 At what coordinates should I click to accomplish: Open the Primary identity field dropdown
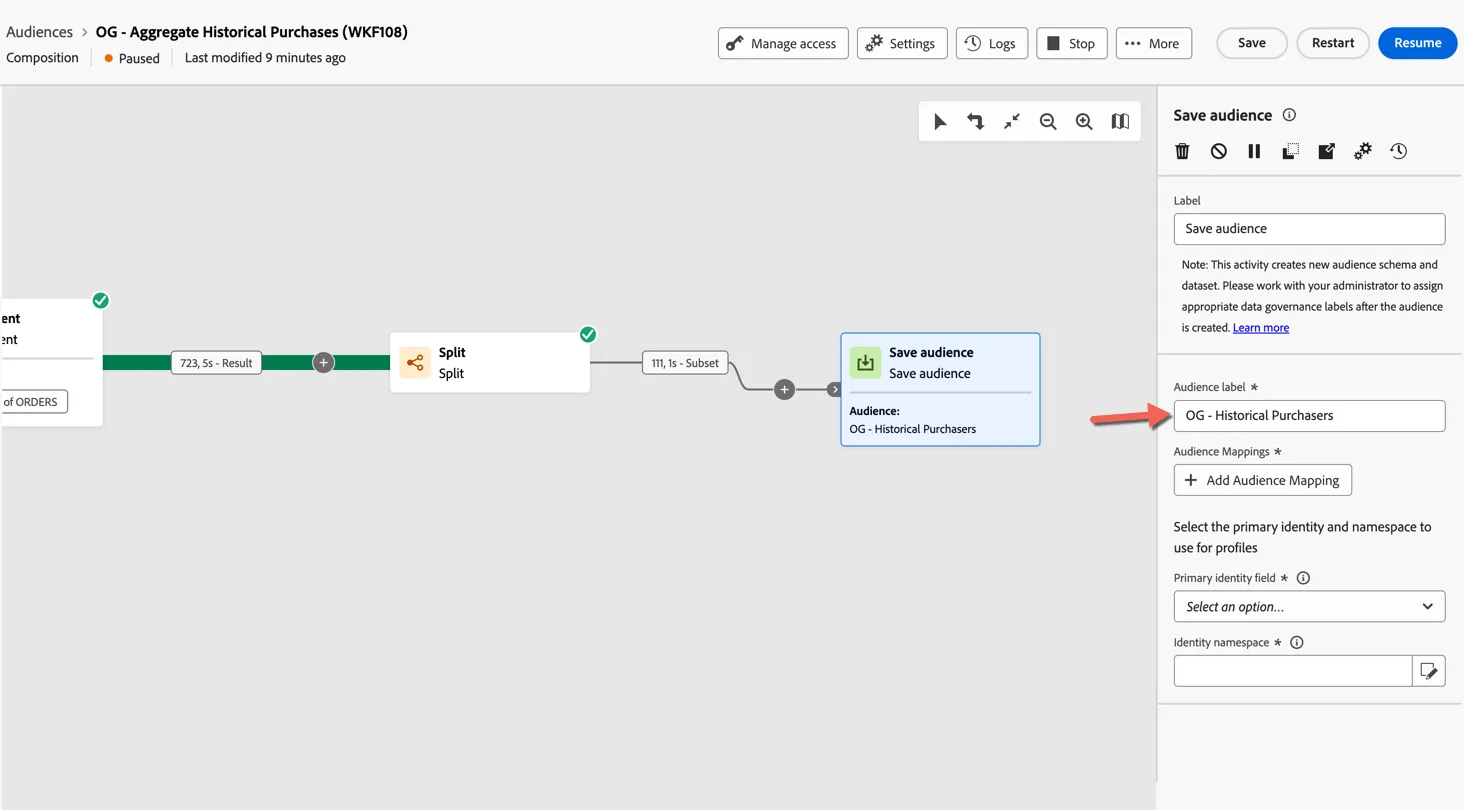(1309, 606)
